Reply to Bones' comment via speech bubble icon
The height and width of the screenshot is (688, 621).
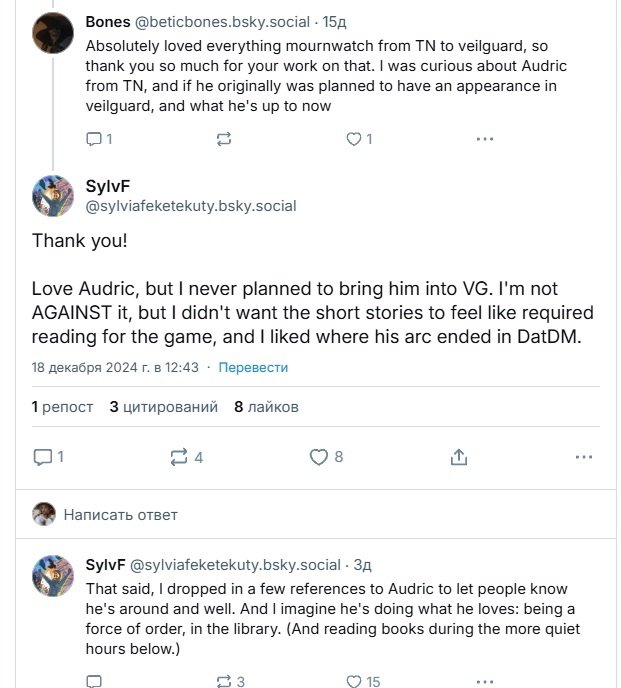click(x=95, y=139)
